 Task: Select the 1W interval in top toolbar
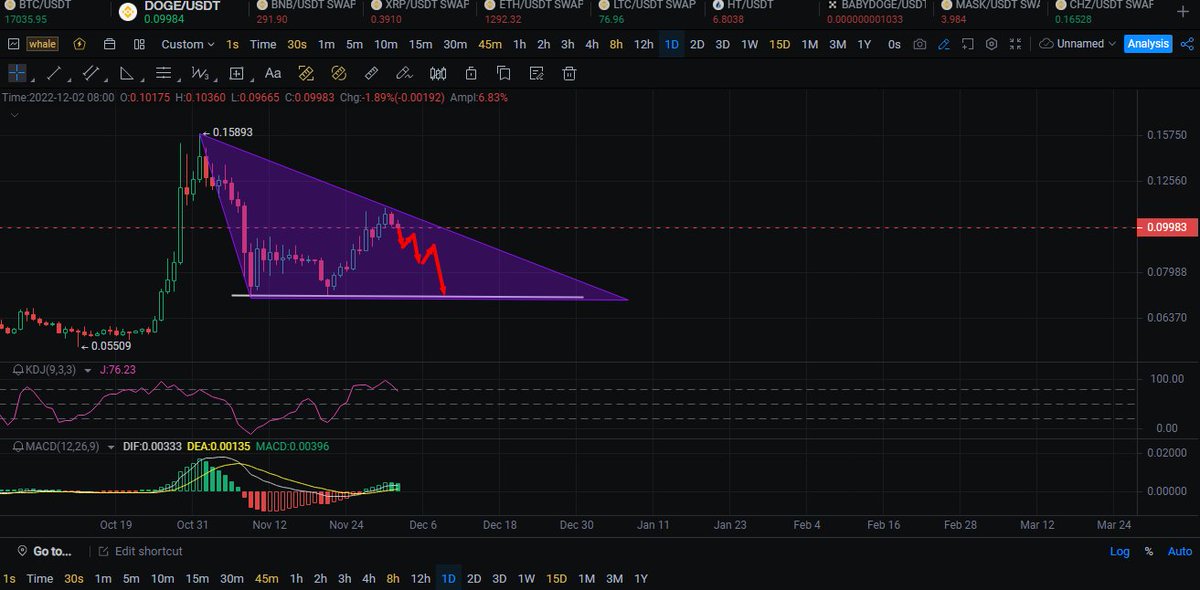tap(749, 44)
